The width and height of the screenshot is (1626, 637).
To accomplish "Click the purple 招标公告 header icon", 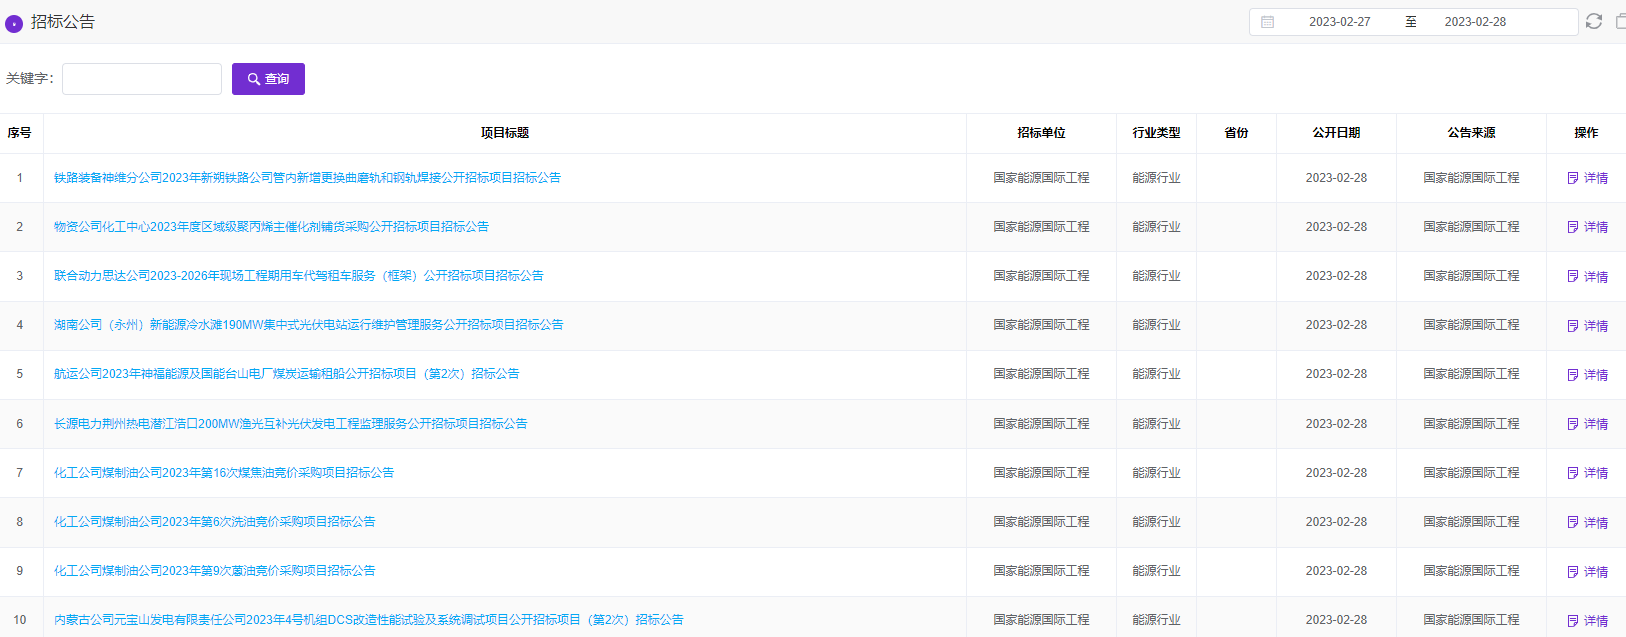I will [14, 23].
